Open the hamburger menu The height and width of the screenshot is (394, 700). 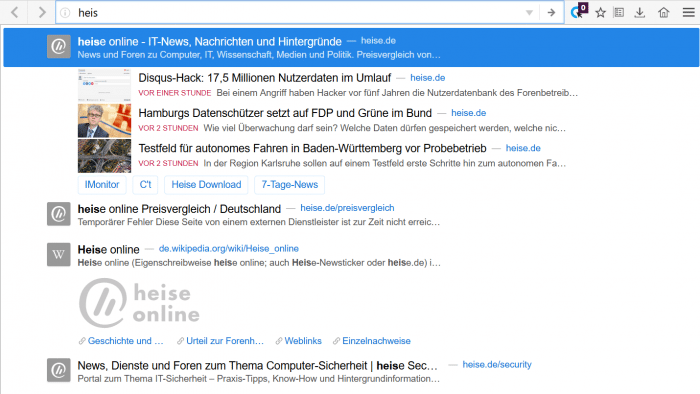[689, 12]
